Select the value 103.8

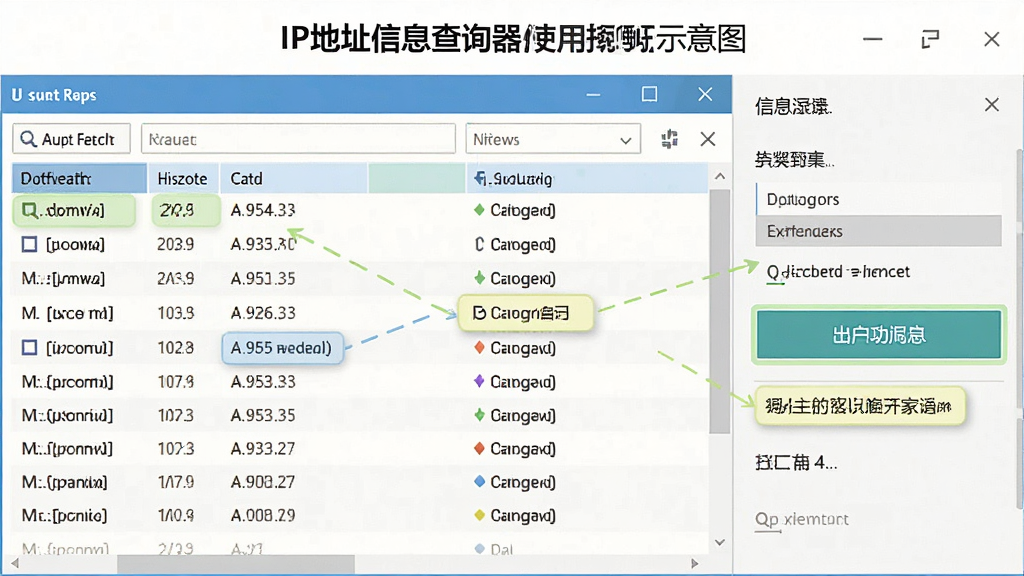(x=176, y=313)
